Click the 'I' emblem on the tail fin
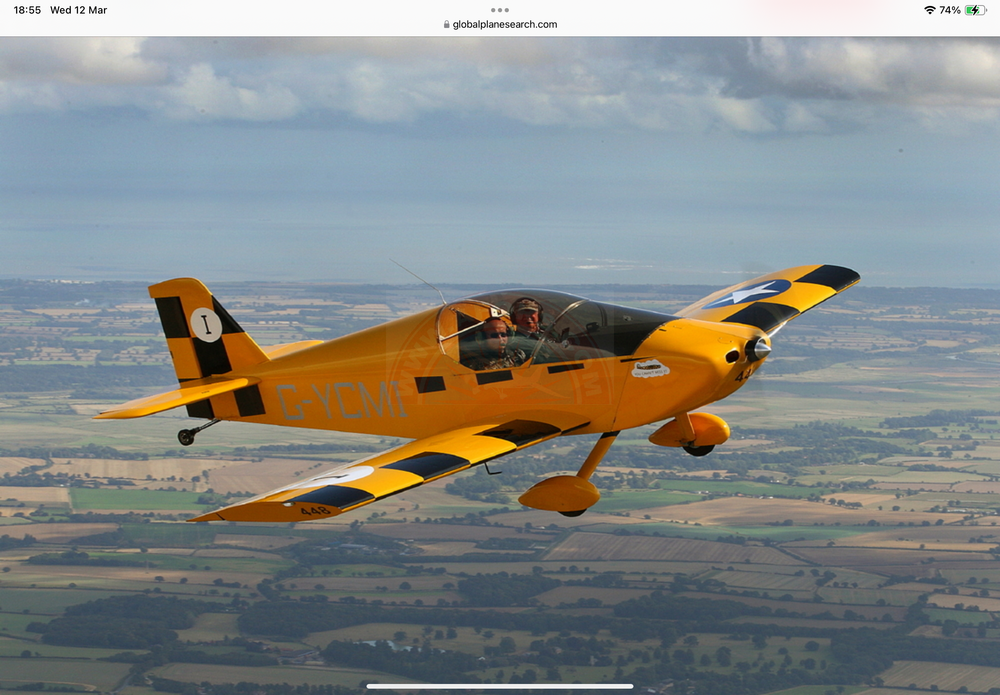 [204, 325]
